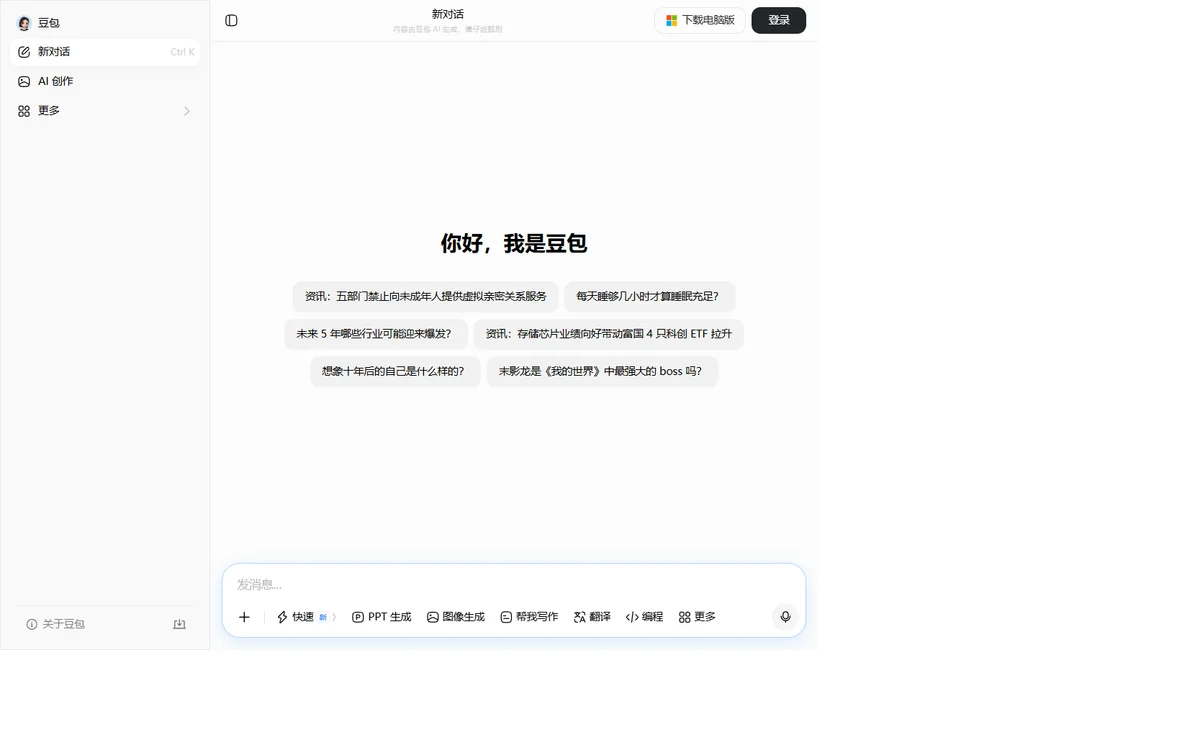The width and height of the screenshot is (1200, 750).
Task: Choose the PPT 生成 tool
Action: click(382, 617)
